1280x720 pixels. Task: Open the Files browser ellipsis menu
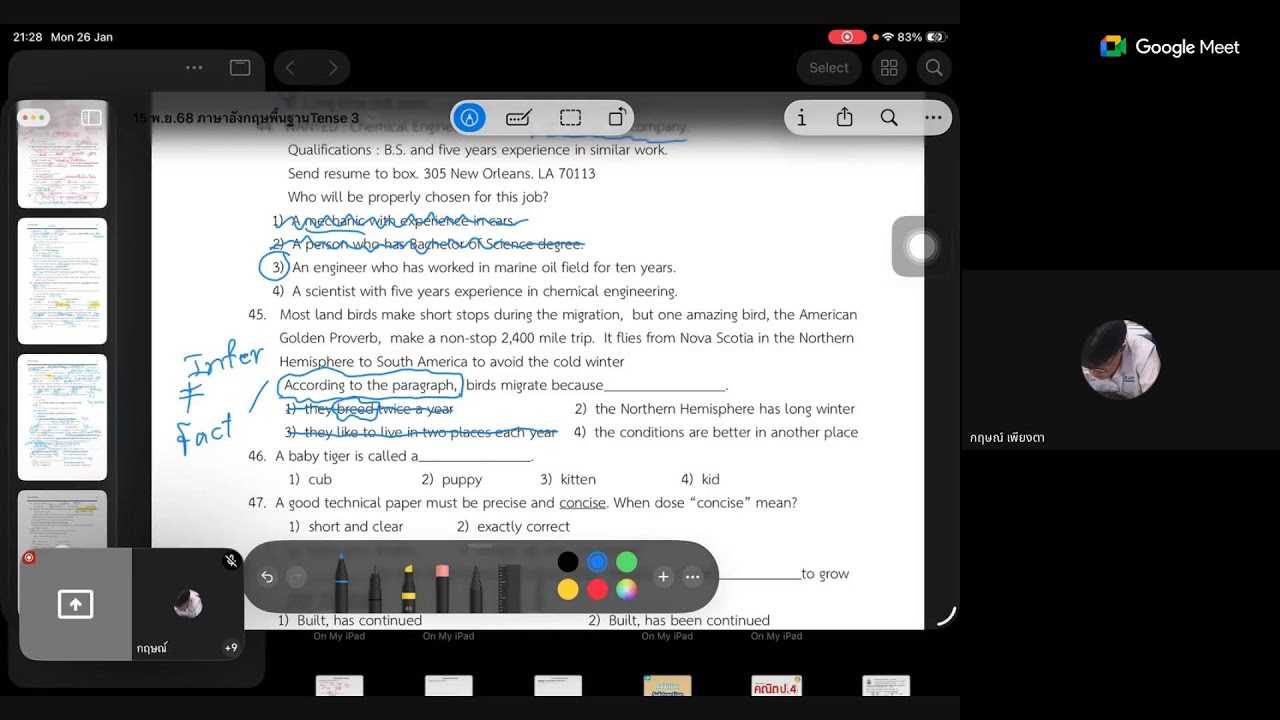[x=194, y=68]
